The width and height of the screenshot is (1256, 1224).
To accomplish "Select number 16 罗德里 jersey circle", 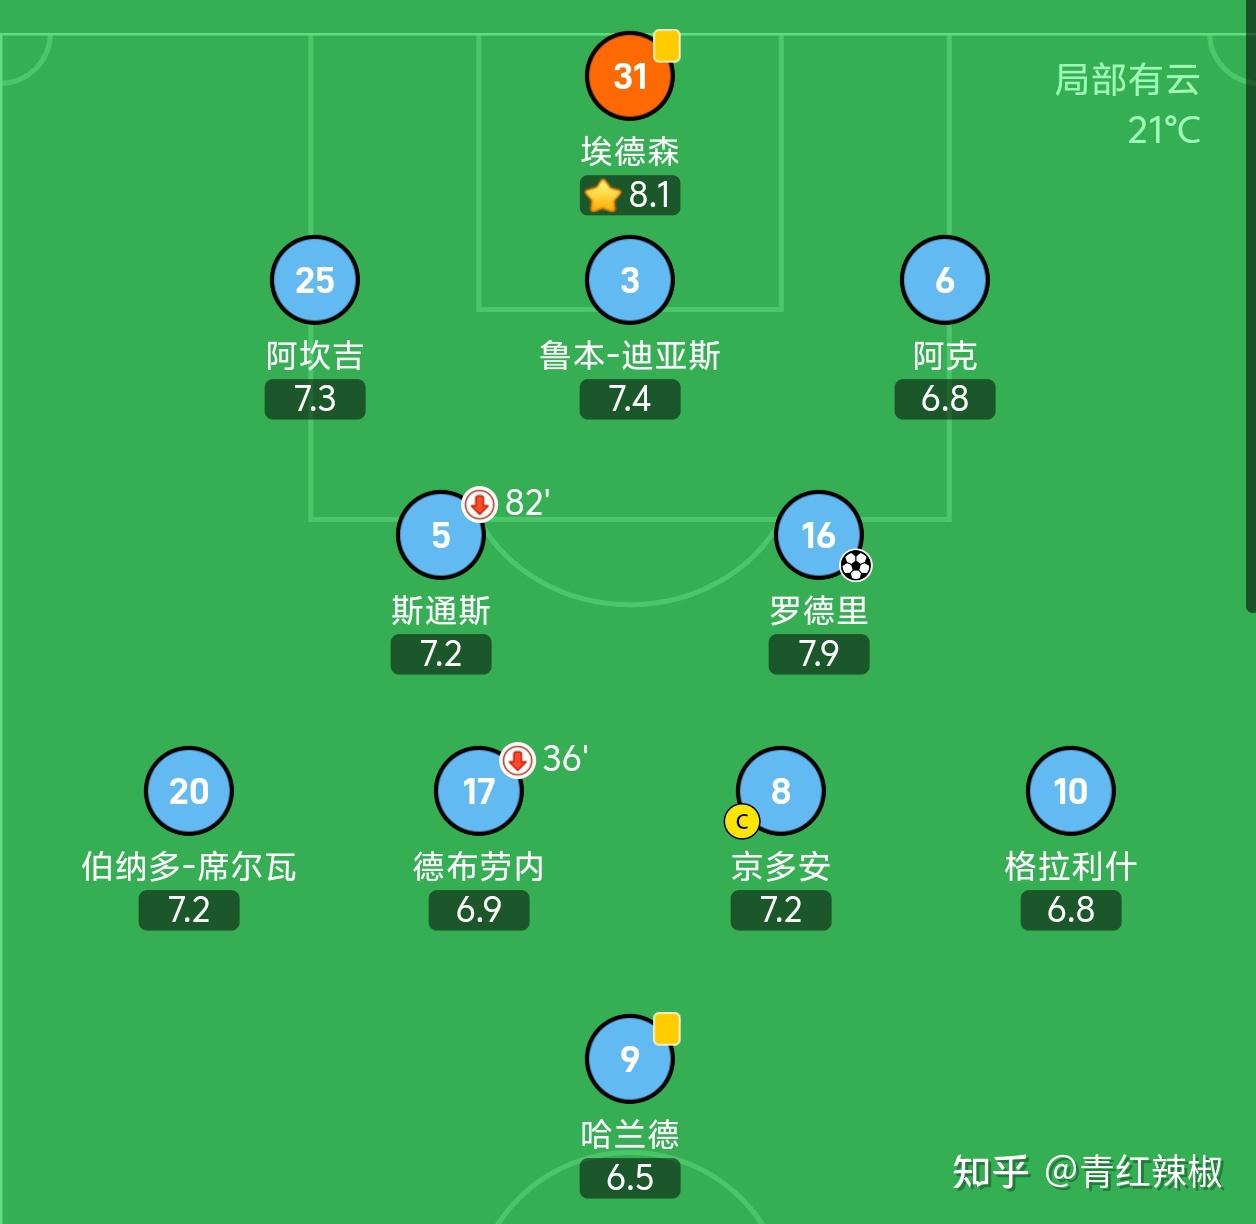I will point(819,535).
